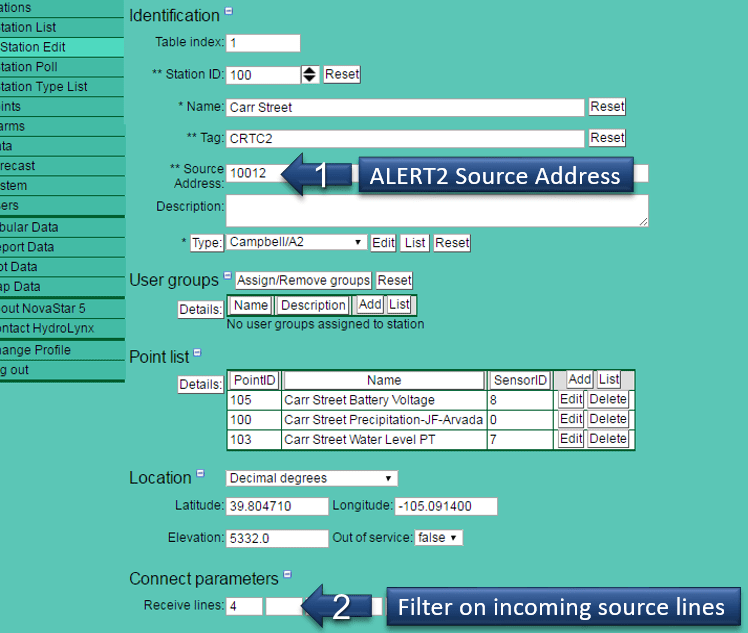Screen dimensions: 748x633
Task: Collapse the Point list section icon
Action: (x=197, y=353)
